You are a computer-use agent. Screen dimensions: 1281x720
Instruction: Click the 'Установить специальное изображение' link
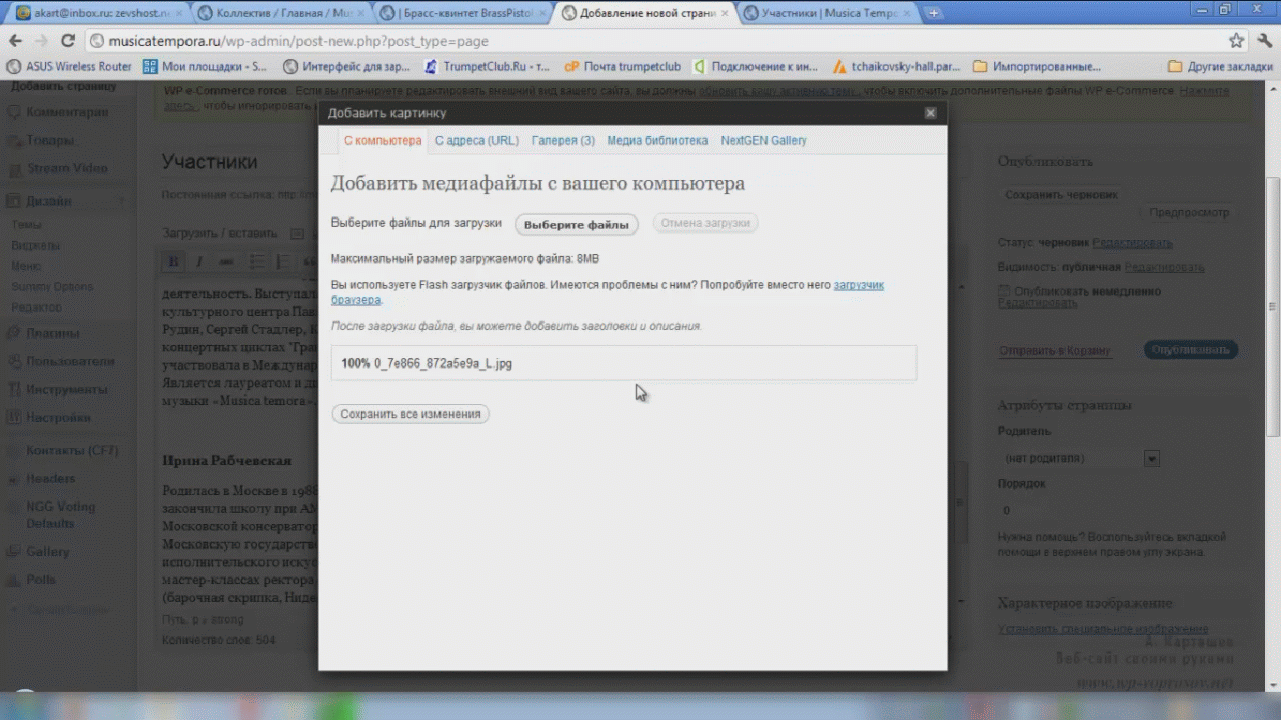click(x=1103, y=629)
